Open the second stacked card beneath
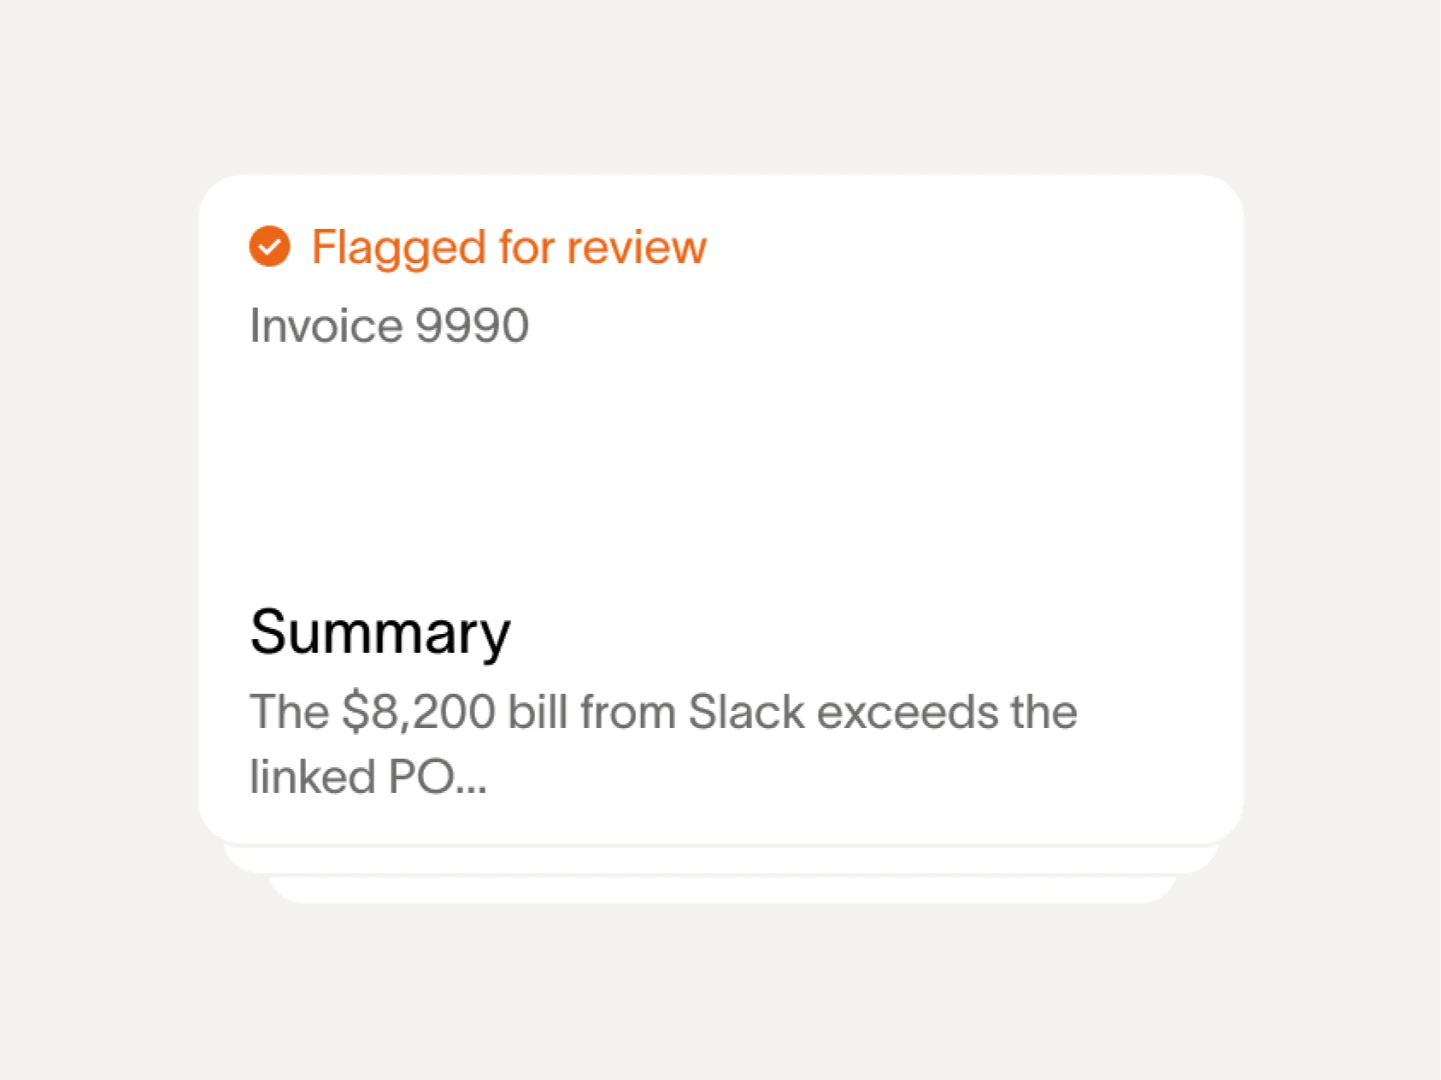Screen dimensions: 1441x1080 click(720, 860)
